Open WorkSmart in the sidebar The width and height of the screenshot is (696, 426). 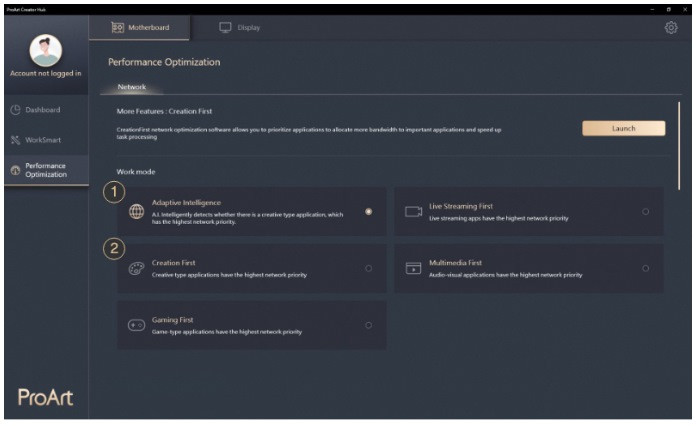[x=46, y=140]
